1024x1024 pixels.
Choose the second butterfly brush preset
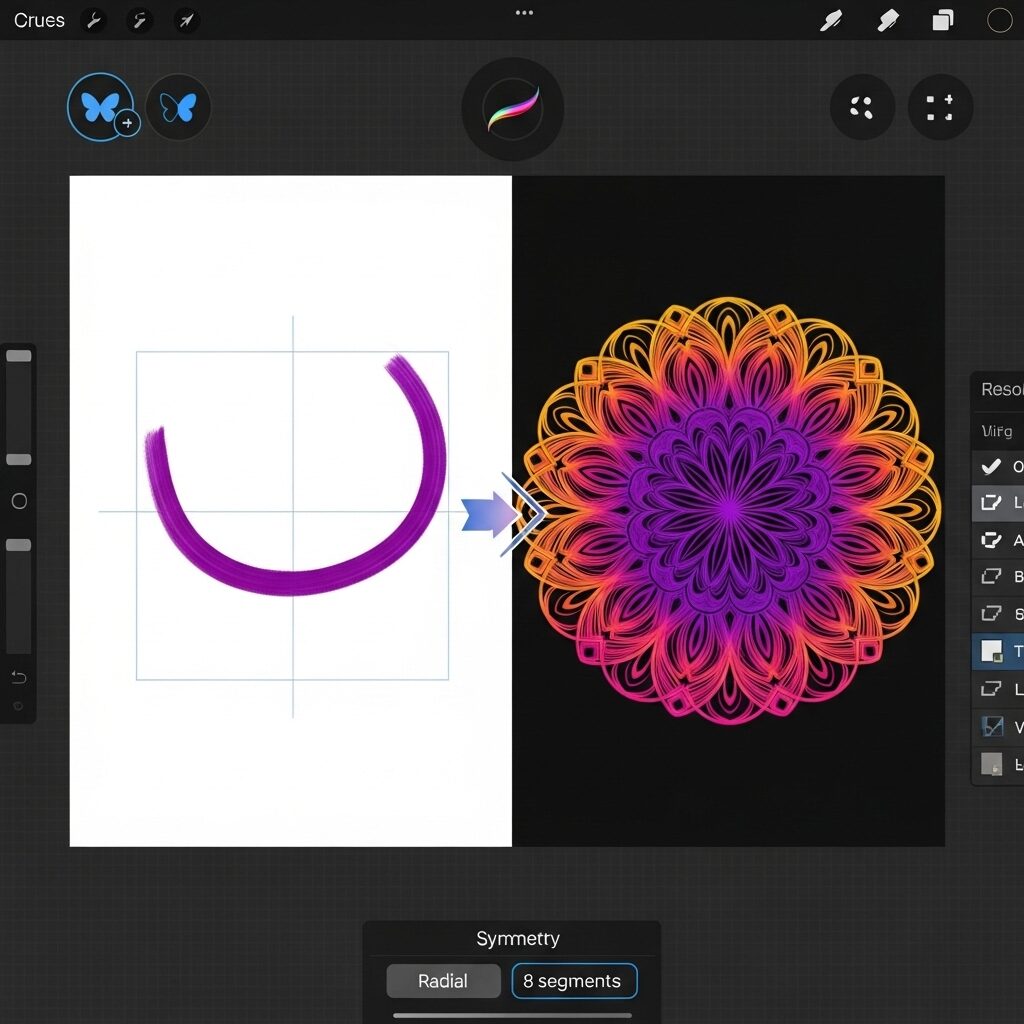177,107
